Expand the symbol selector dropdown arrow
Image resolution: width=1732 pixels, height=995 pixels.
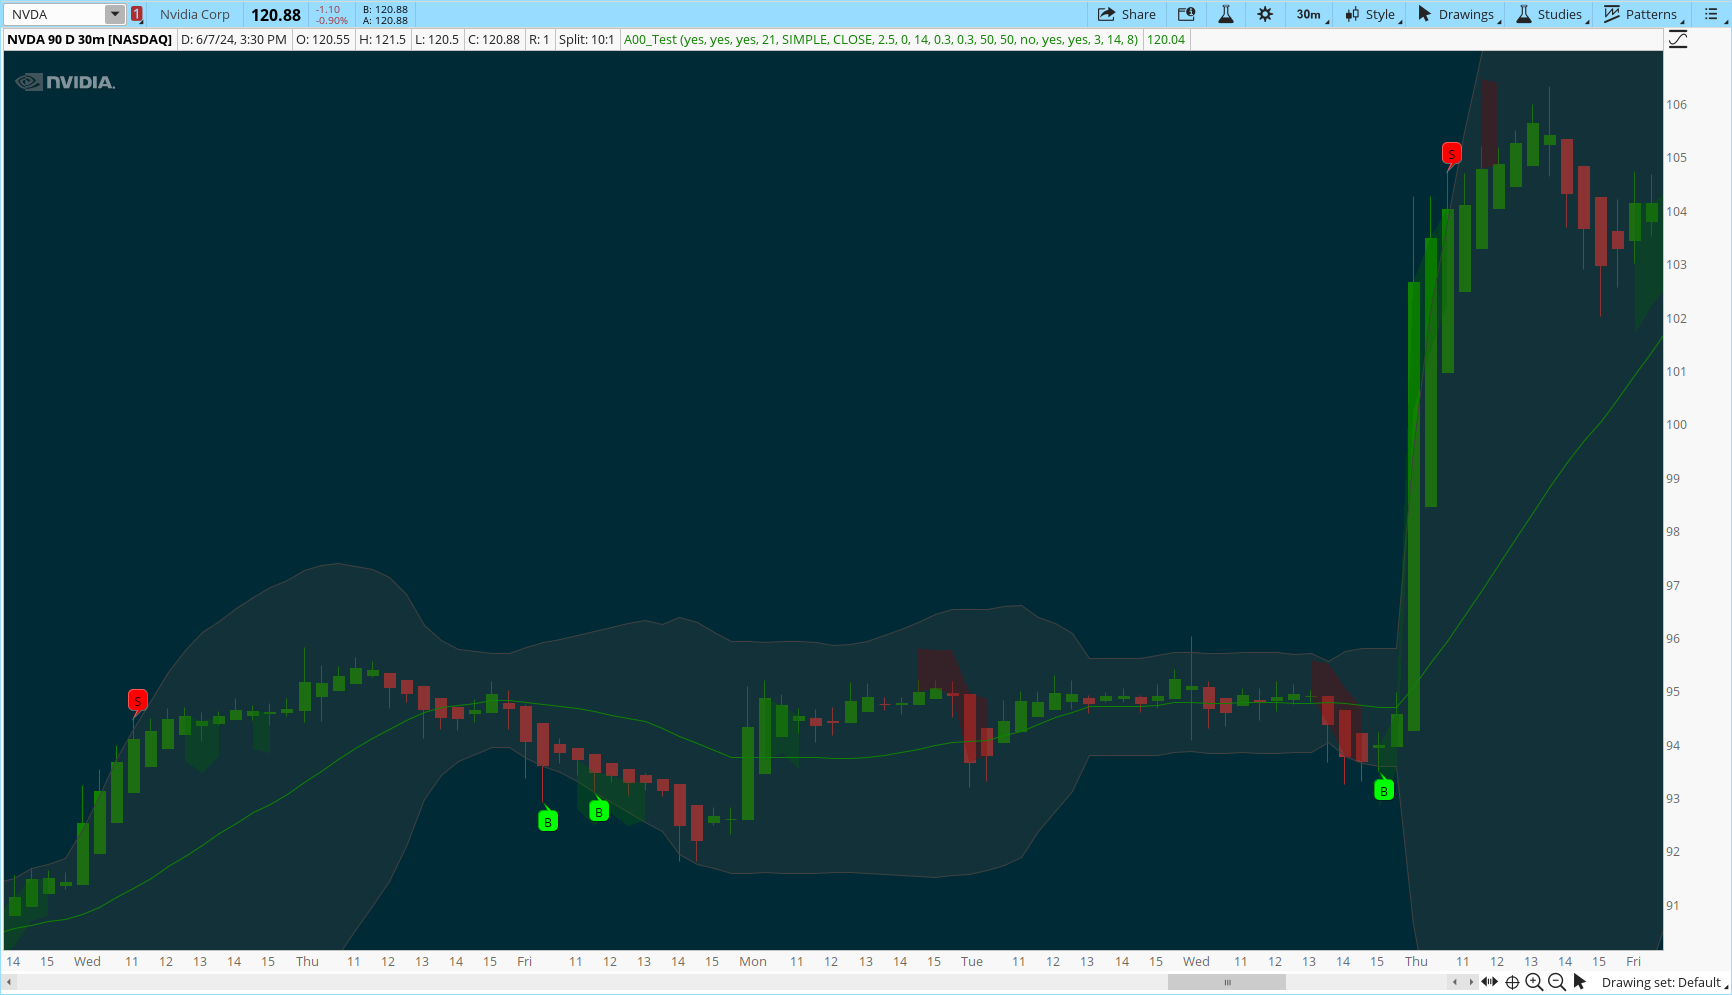pyautogui.click(x=115, y=14)
